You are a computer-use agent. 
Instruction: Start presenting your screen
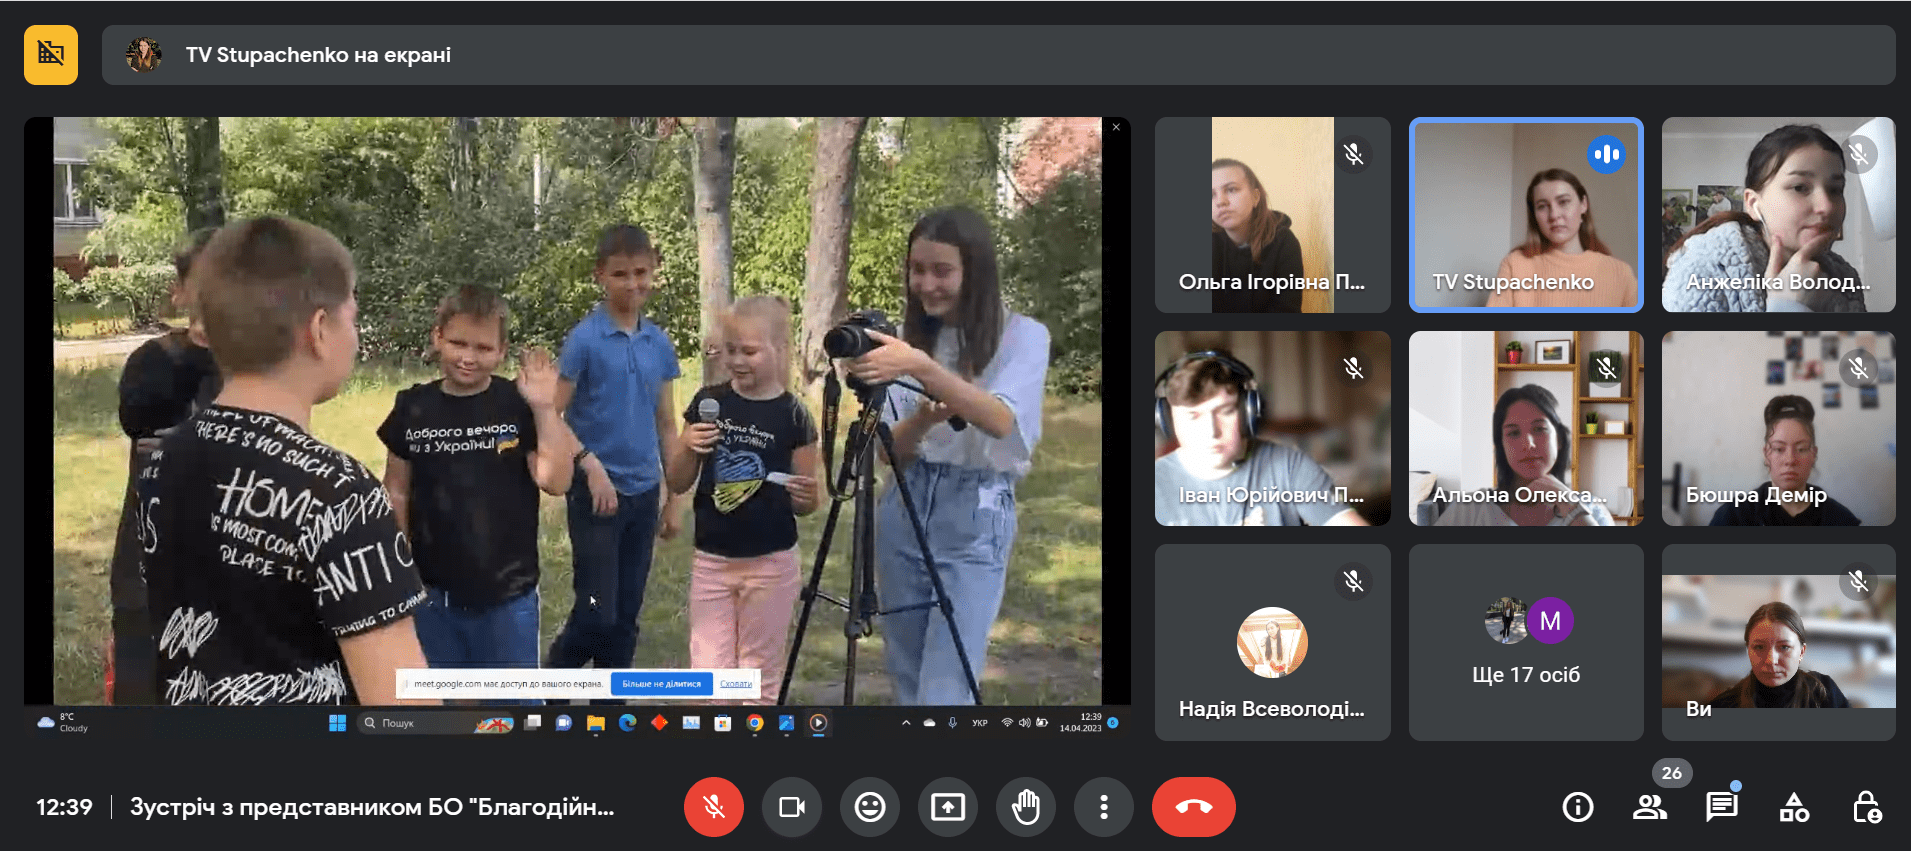pos(947,807)
